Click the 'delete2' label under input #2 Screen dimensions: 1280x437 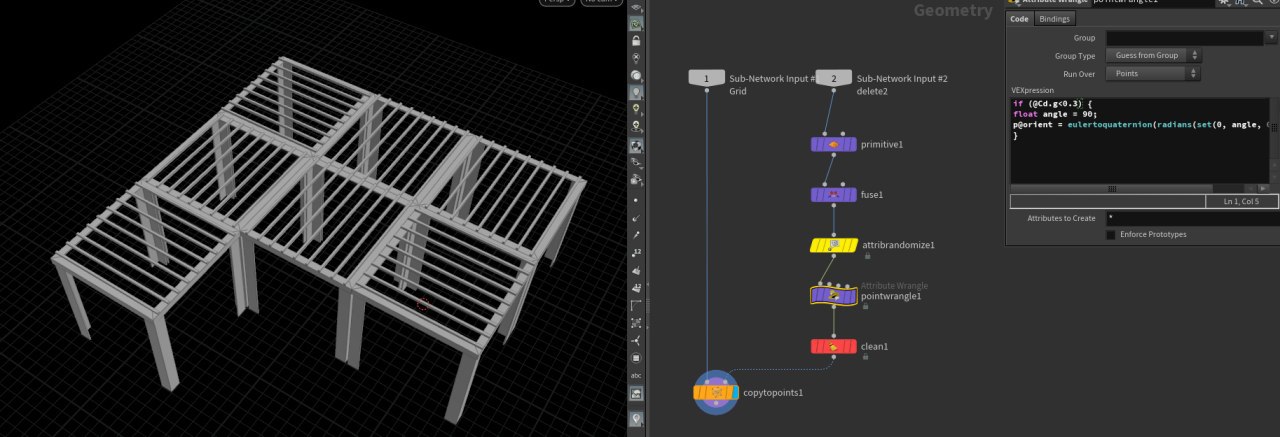(x=872, y=91)
